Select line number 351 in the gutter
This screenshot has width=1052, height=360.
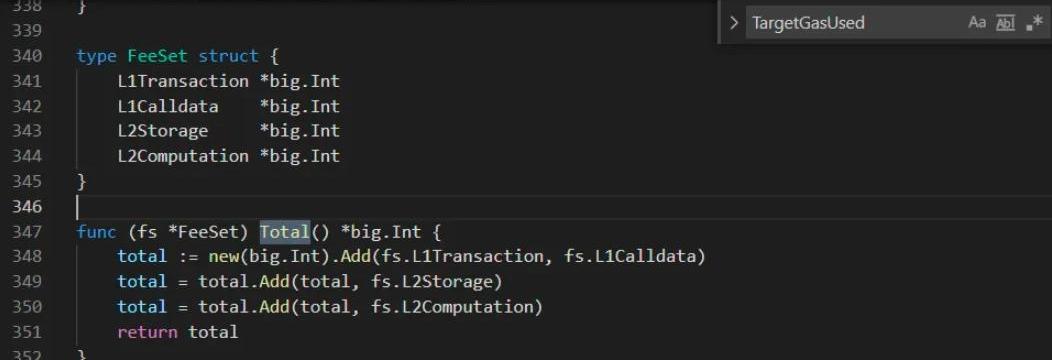[27, 332]
